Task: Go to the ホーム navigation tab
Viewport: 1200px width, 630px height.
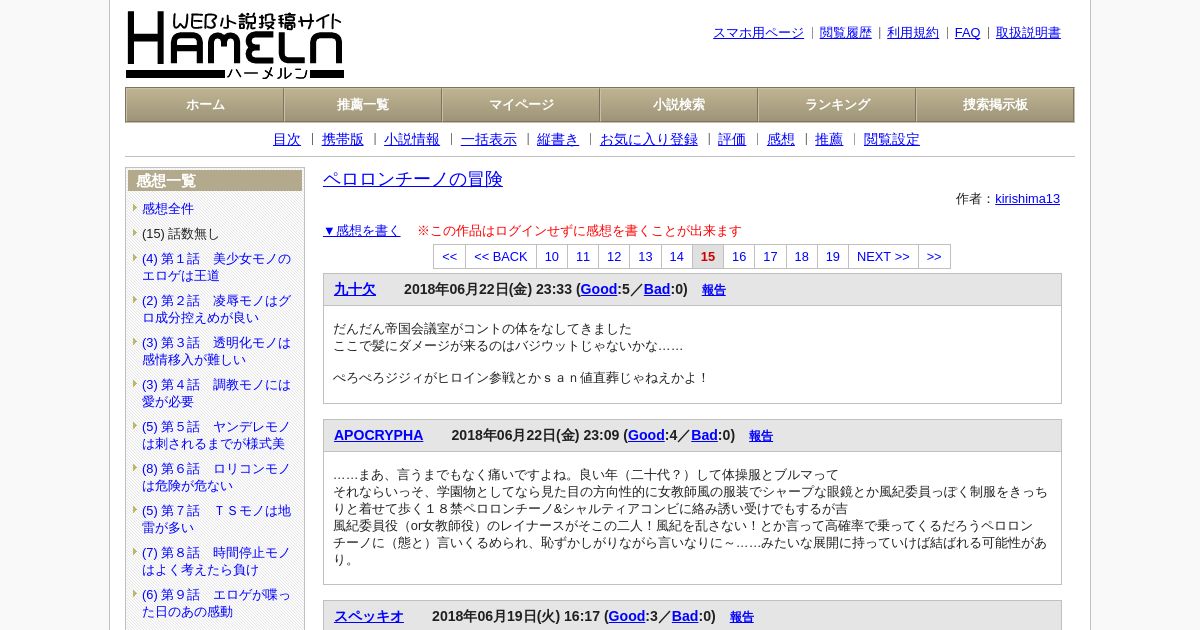Action: pos(205,105)
